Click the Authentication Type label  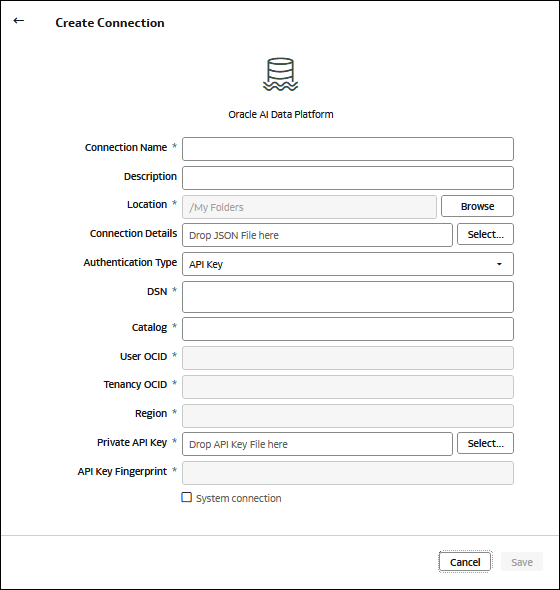pos(130,262)
